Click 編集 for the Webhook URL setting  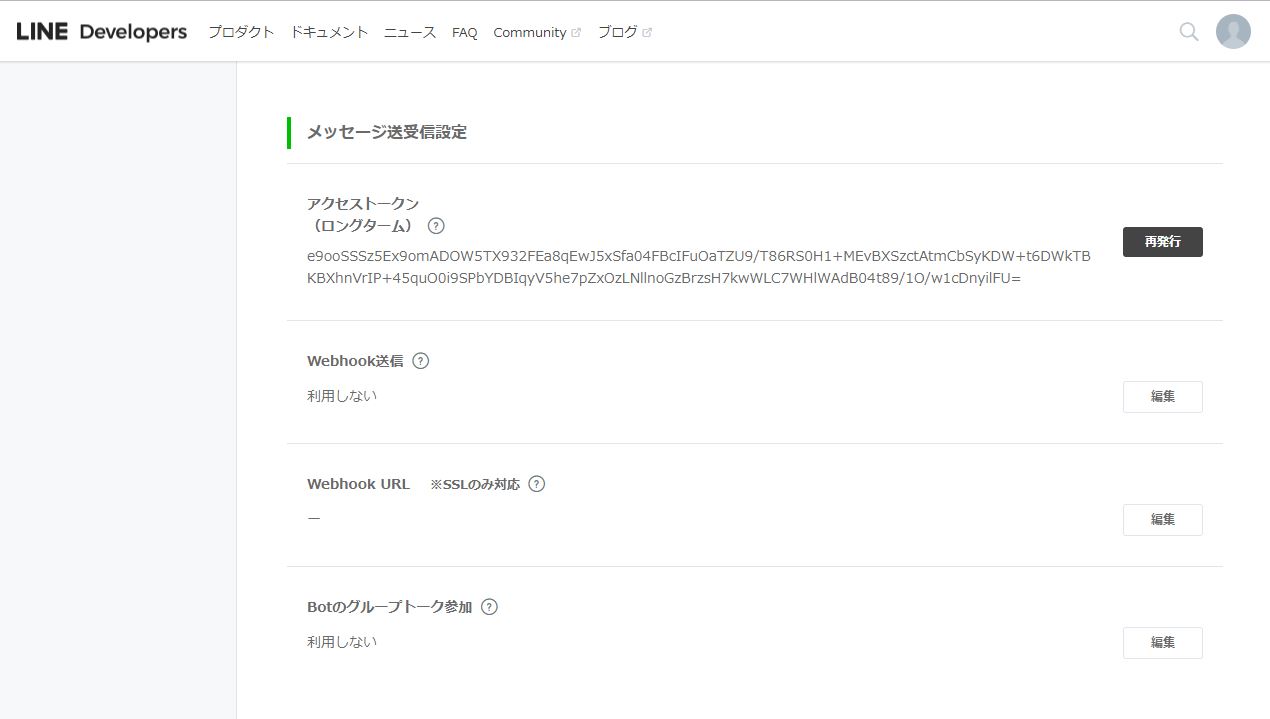pos(1162,519)
